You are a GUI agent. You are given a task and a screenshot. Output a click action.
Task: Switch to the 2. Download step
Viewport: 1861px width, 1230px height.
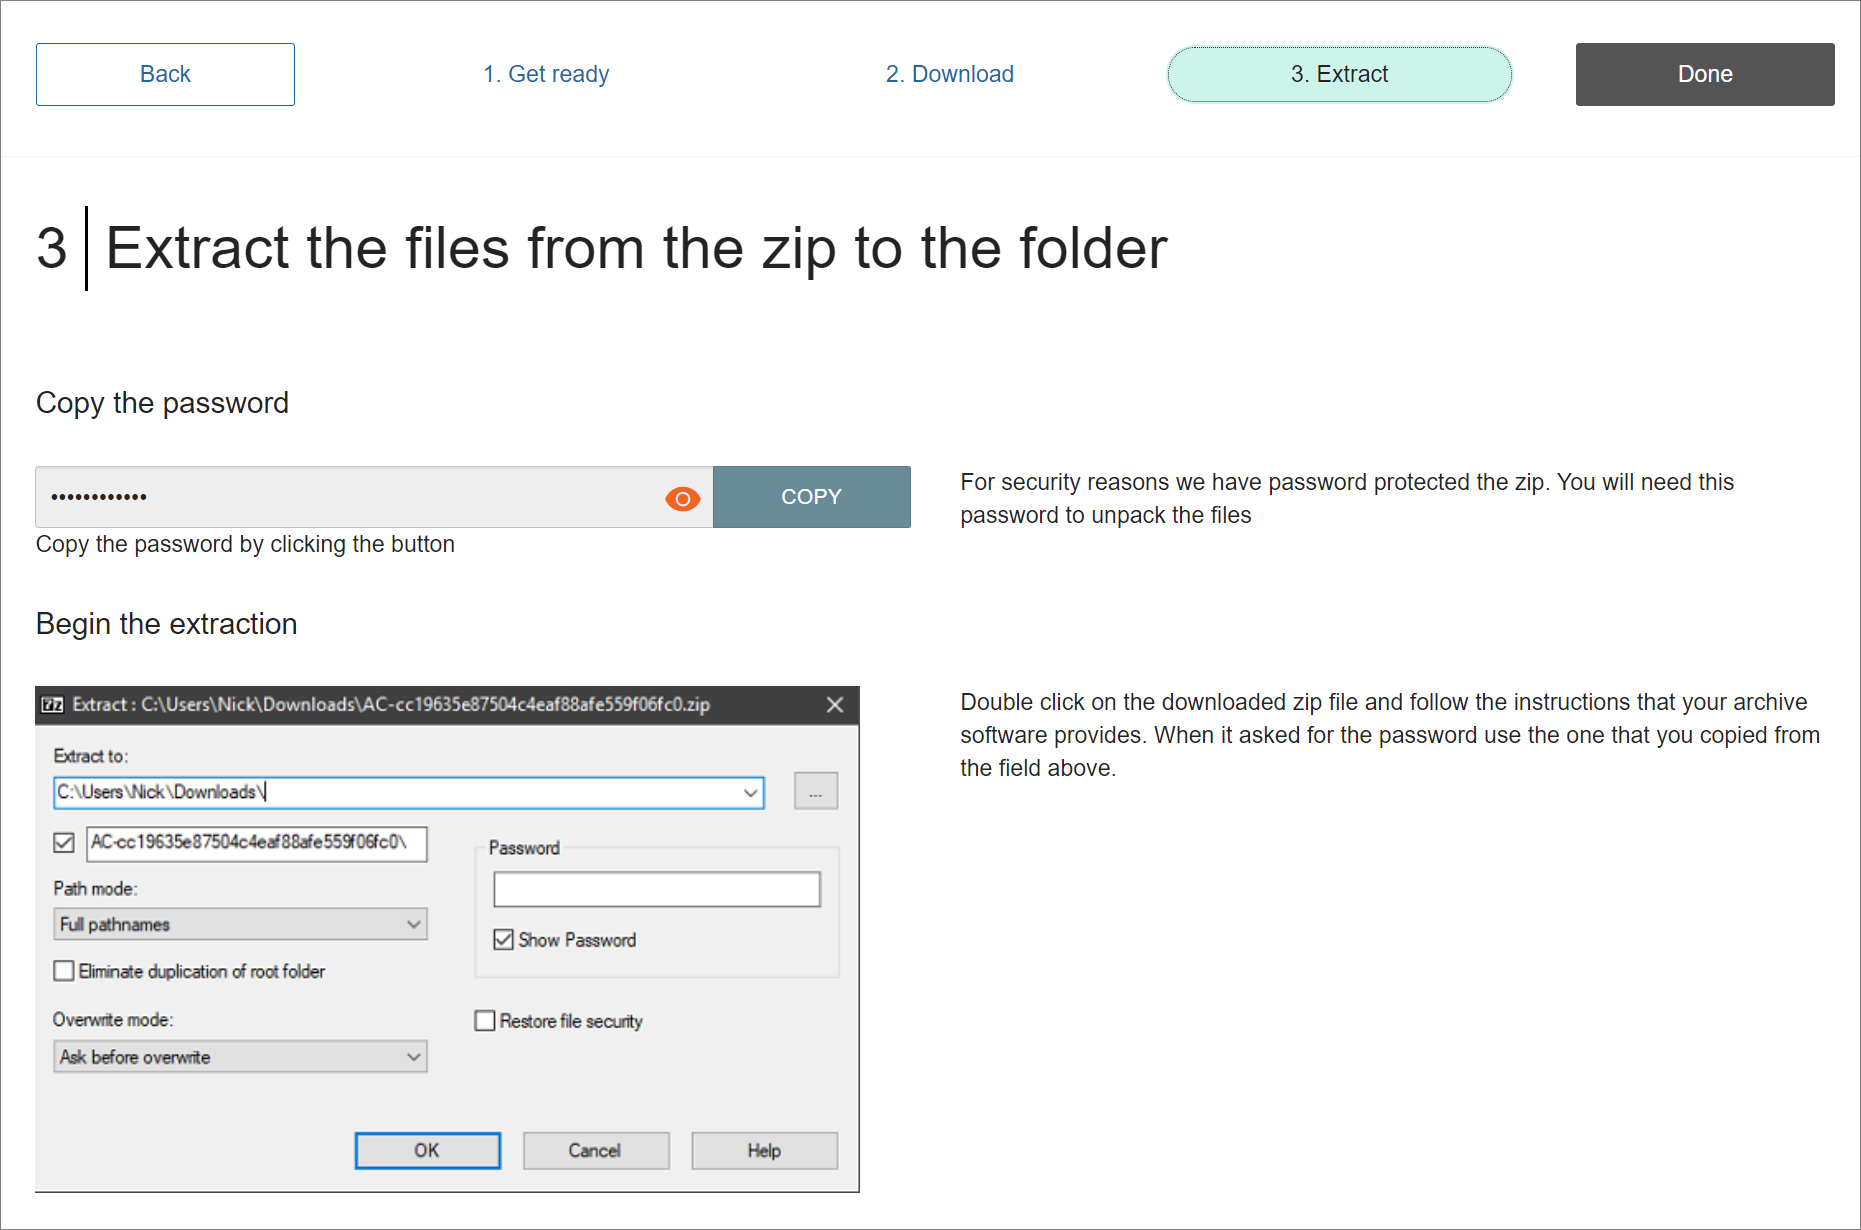[x=948, y=73]
